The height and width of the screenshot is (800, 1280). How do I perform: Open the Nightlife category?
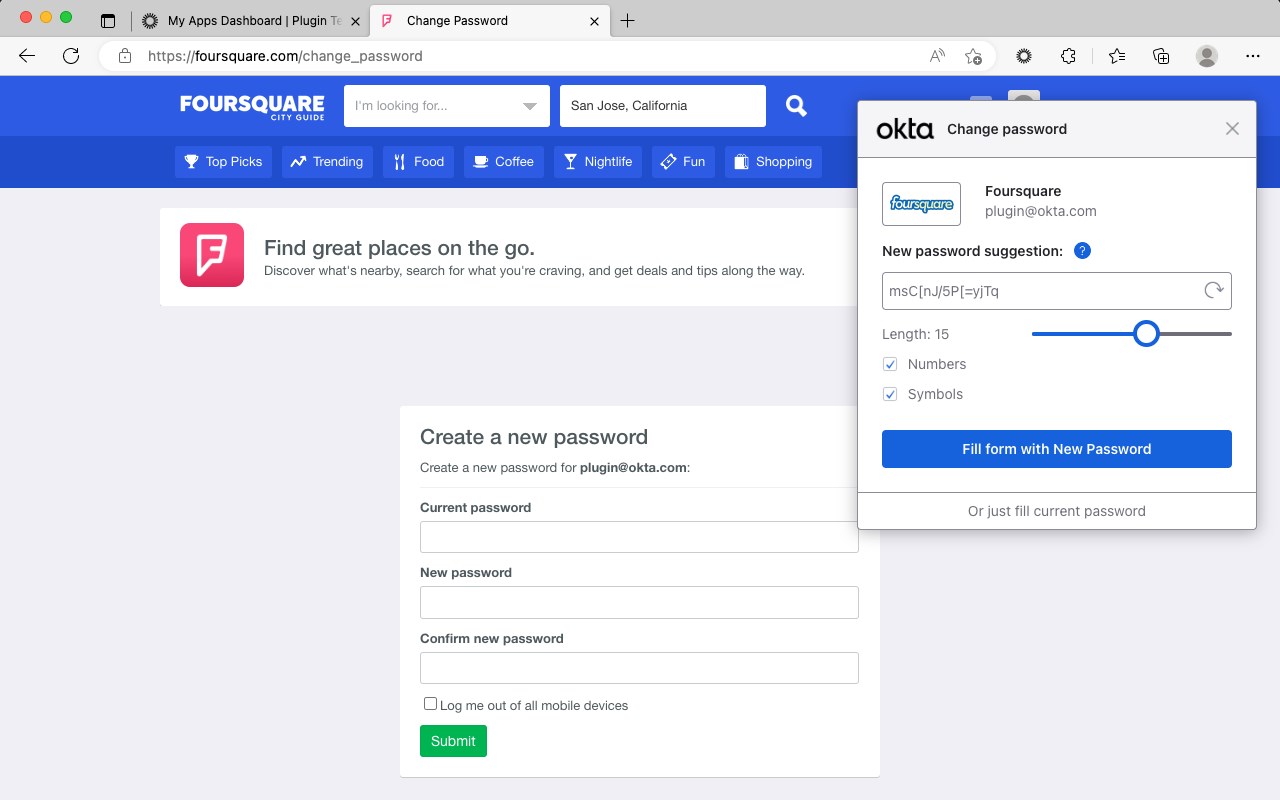pos(598,162)
